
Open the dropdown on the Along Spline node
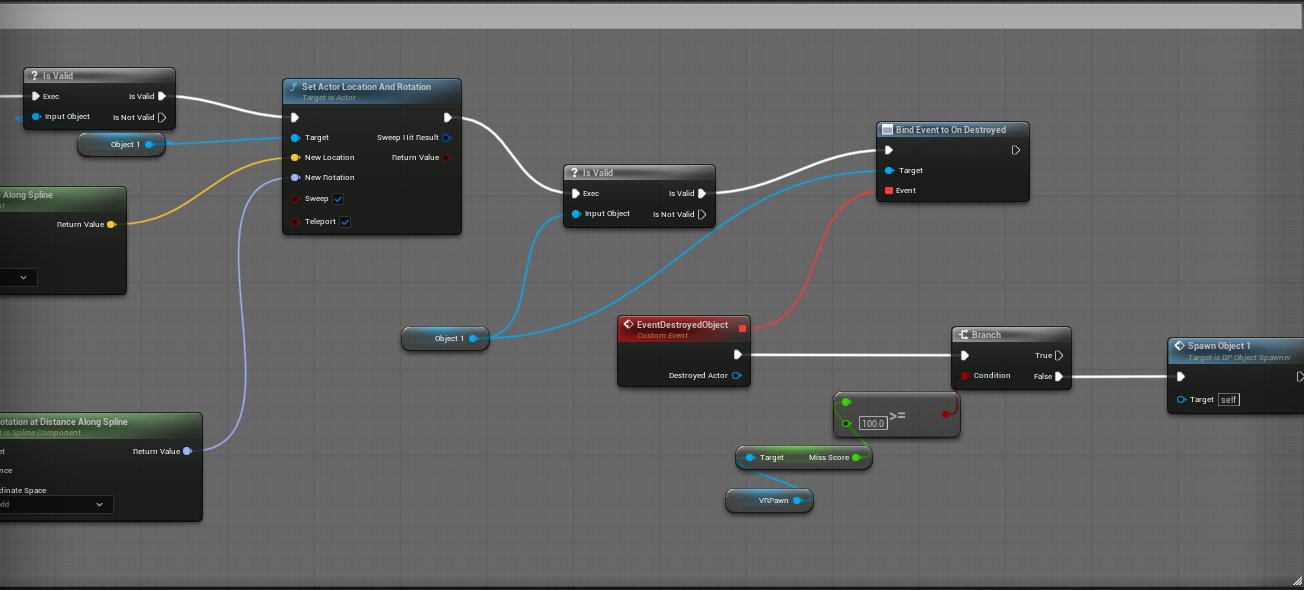click(x=19, y=277)
